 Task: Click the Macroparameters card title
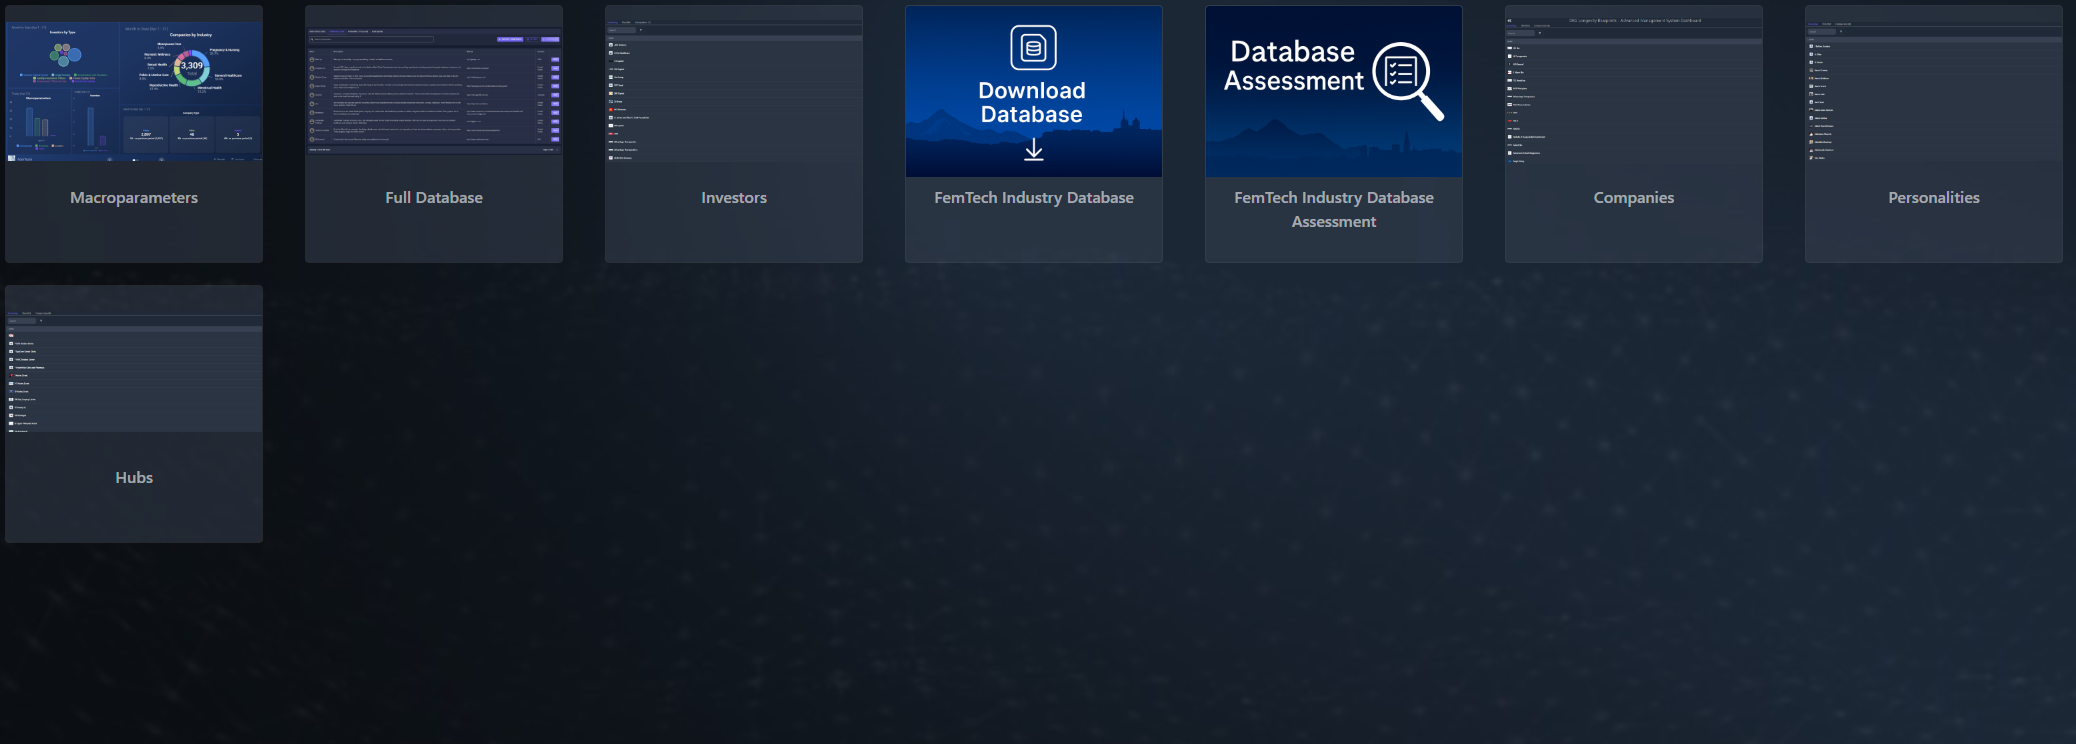pos(134,198)
